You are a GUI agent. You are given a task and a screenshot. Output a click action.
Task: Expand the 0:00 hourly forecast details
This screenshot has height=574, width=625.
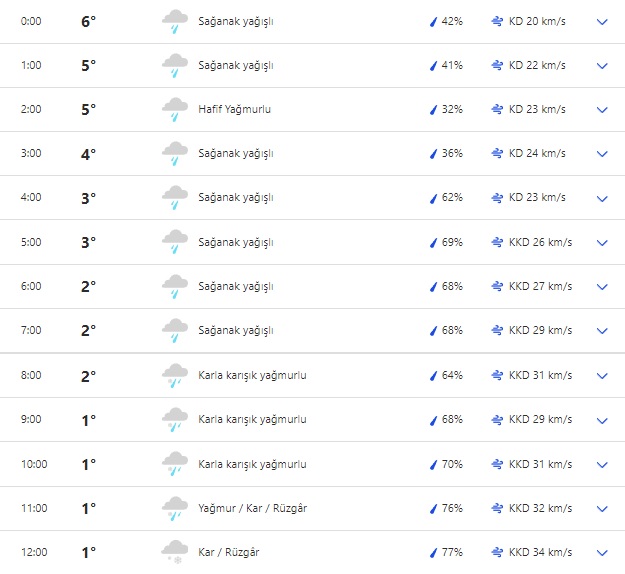point(602,22)
